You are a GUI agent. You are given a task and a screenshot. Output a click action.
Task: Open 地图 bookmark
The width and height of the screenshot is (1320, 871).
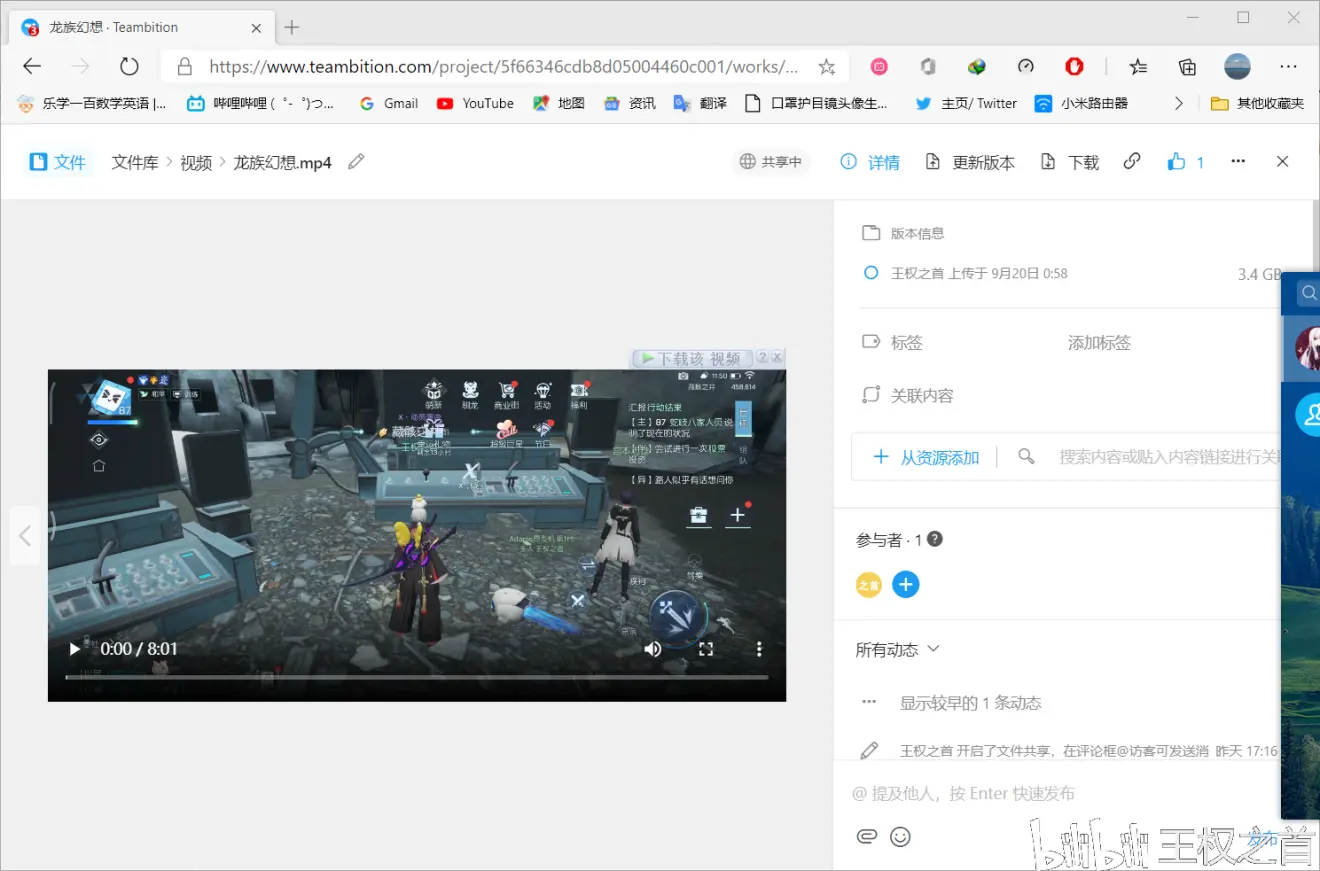(559, 103)
